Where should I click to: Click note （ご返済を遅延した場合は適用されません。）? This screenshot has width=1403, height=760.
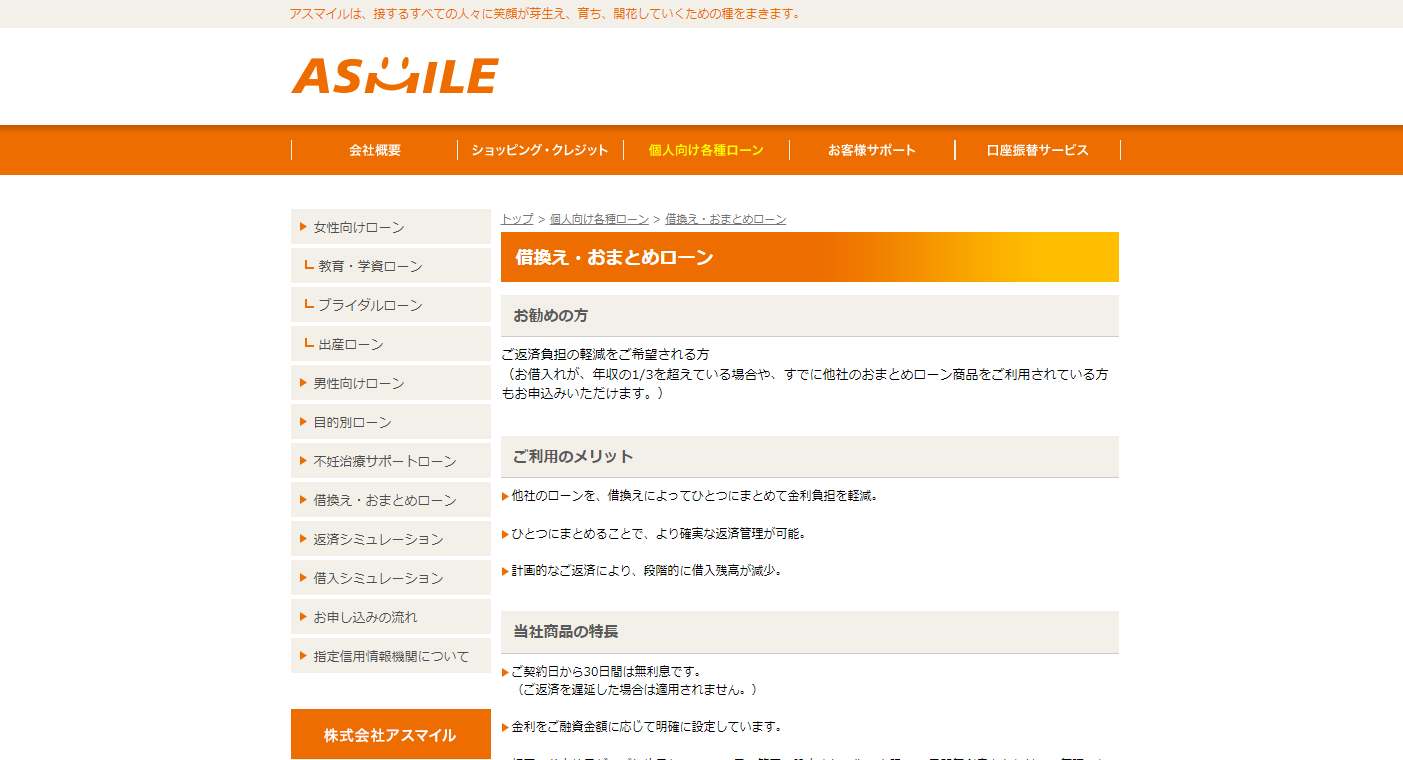pos(636,690)
